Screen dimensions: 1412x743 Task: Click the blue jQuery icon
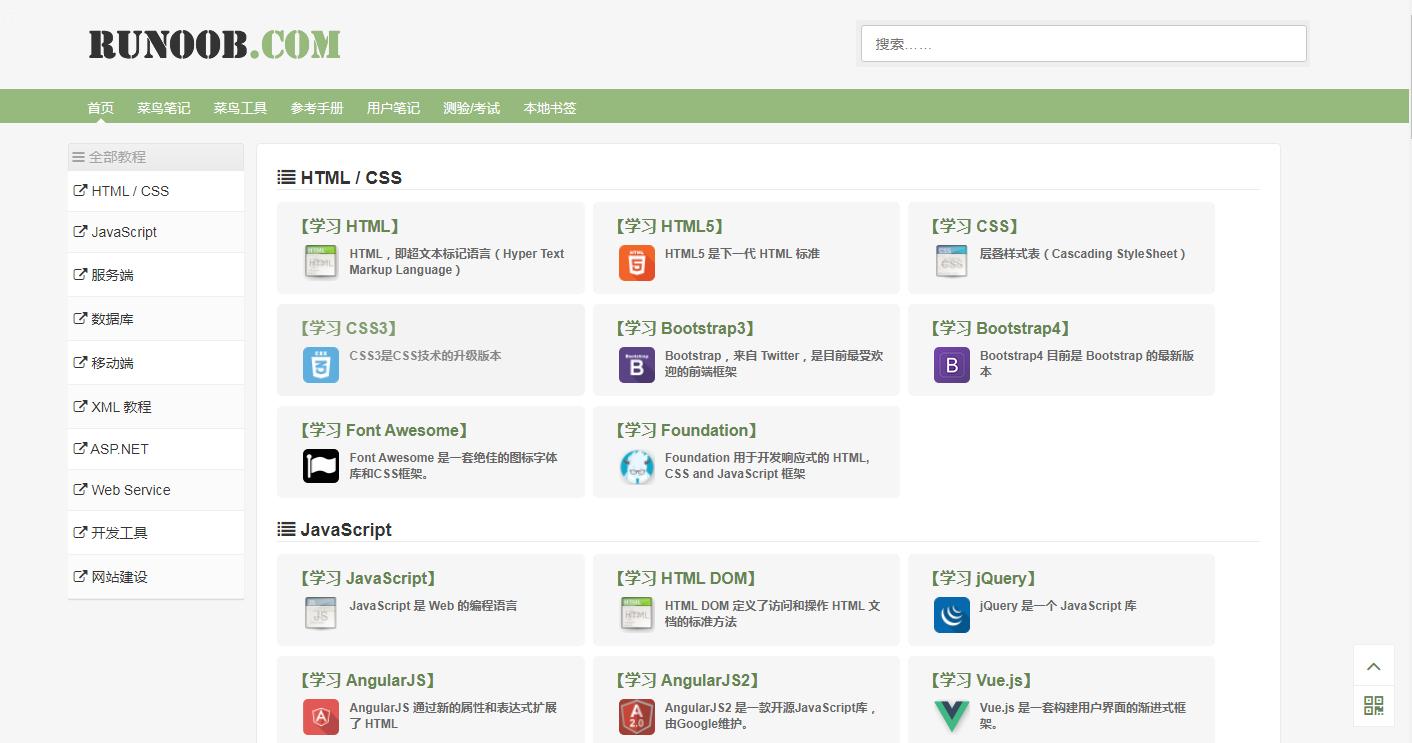pyautogui.click(x=952, y=614)
